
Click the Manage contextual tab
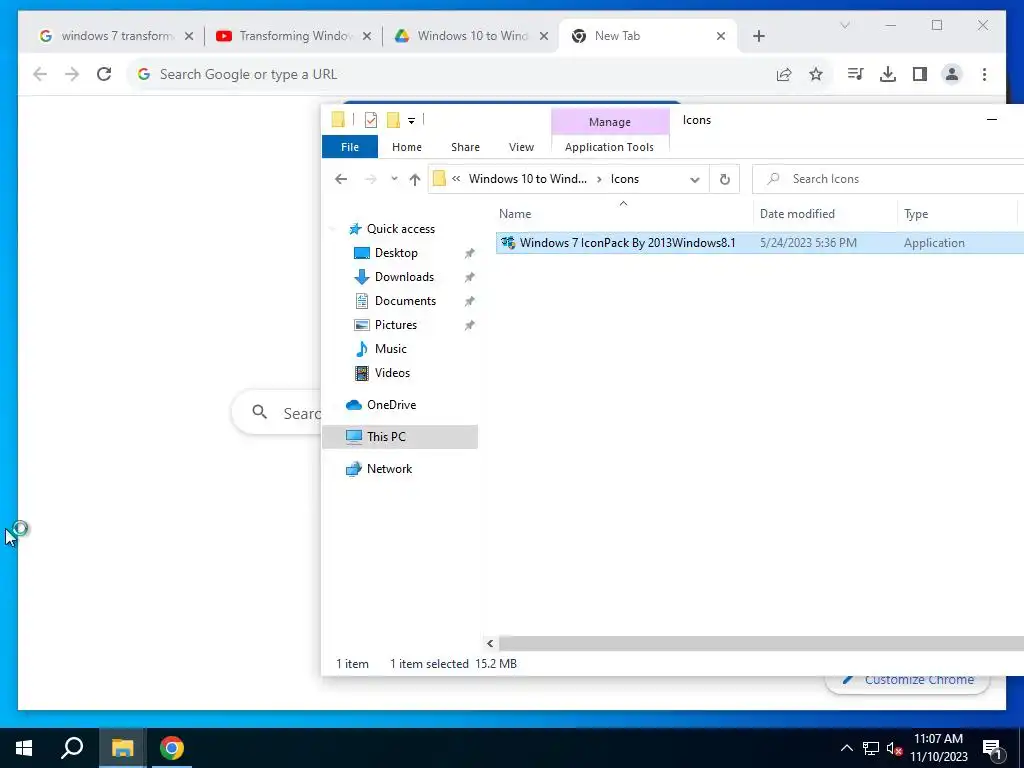[610, 121]
